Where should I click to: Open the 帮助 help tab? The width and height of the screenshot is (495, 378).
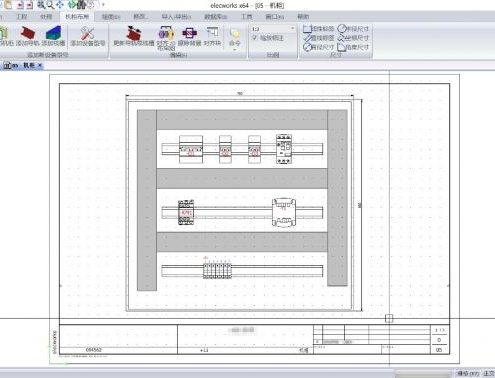coord(303,16)
